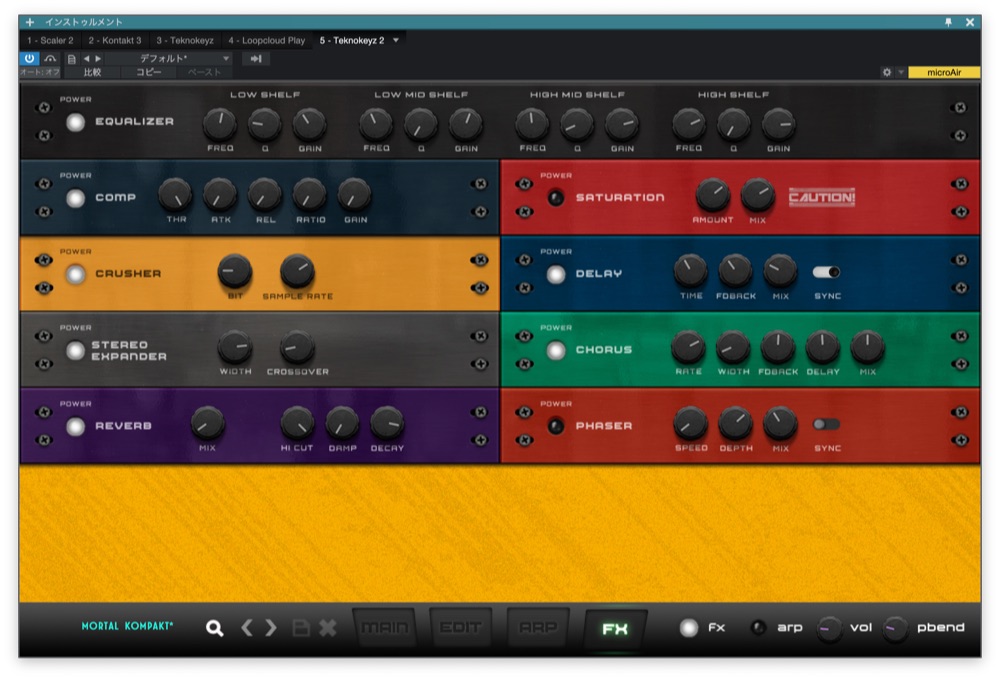Pin the instrument window
This screenshot has height=679, width=1000.
948,22
